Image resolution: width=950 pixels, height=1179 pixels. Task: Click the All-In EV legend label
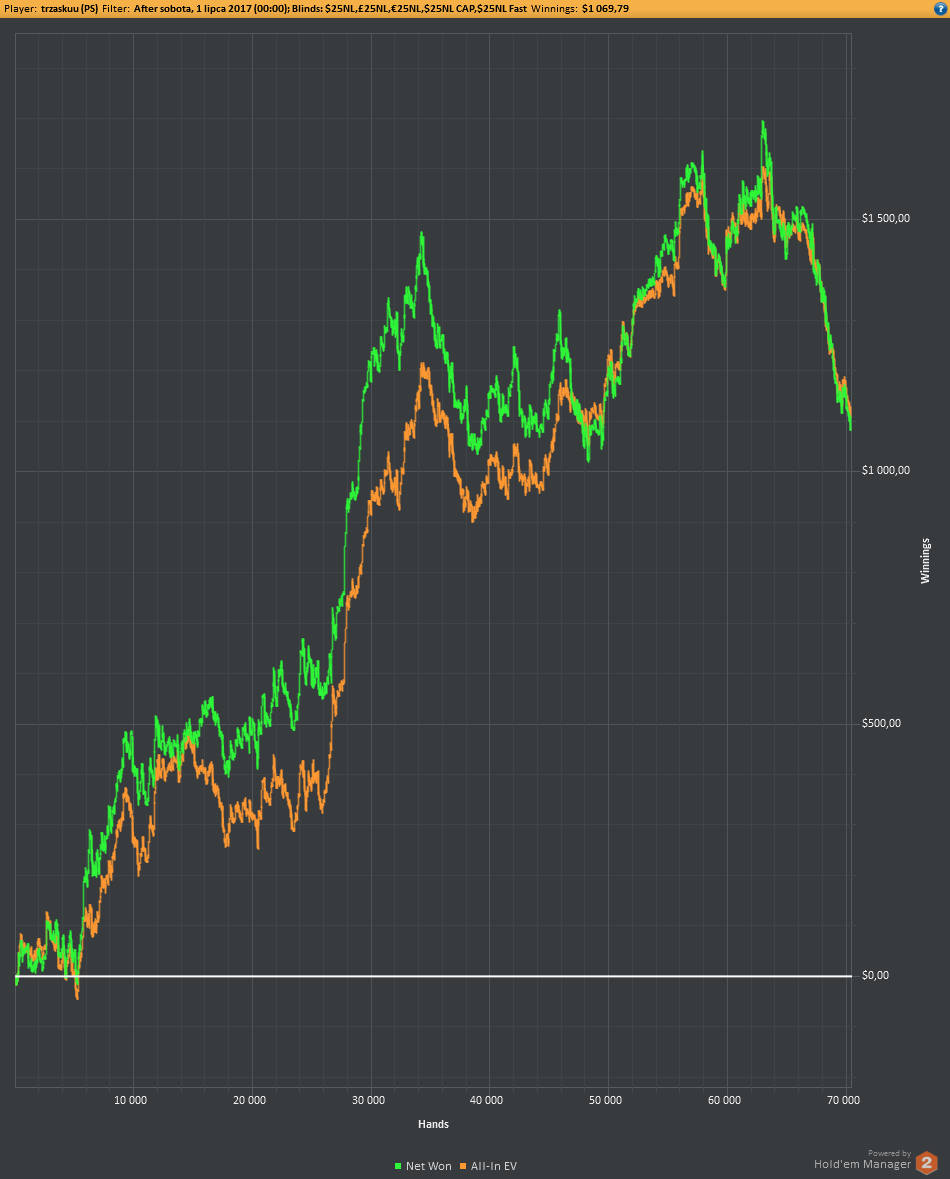[x=493, y=1166]
